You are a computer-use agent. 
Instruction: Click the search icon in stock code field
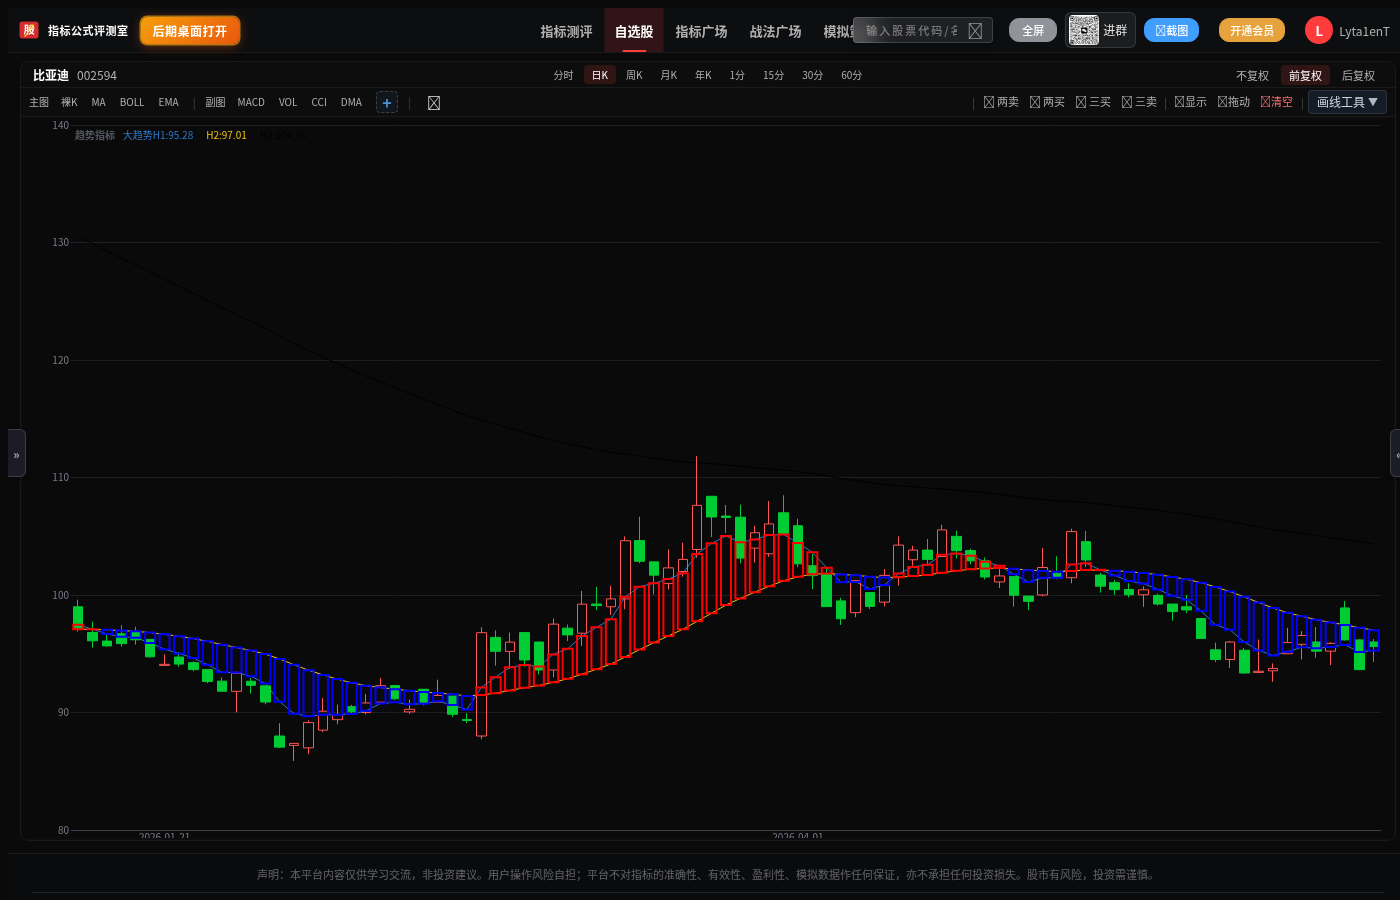pos(975,31)
